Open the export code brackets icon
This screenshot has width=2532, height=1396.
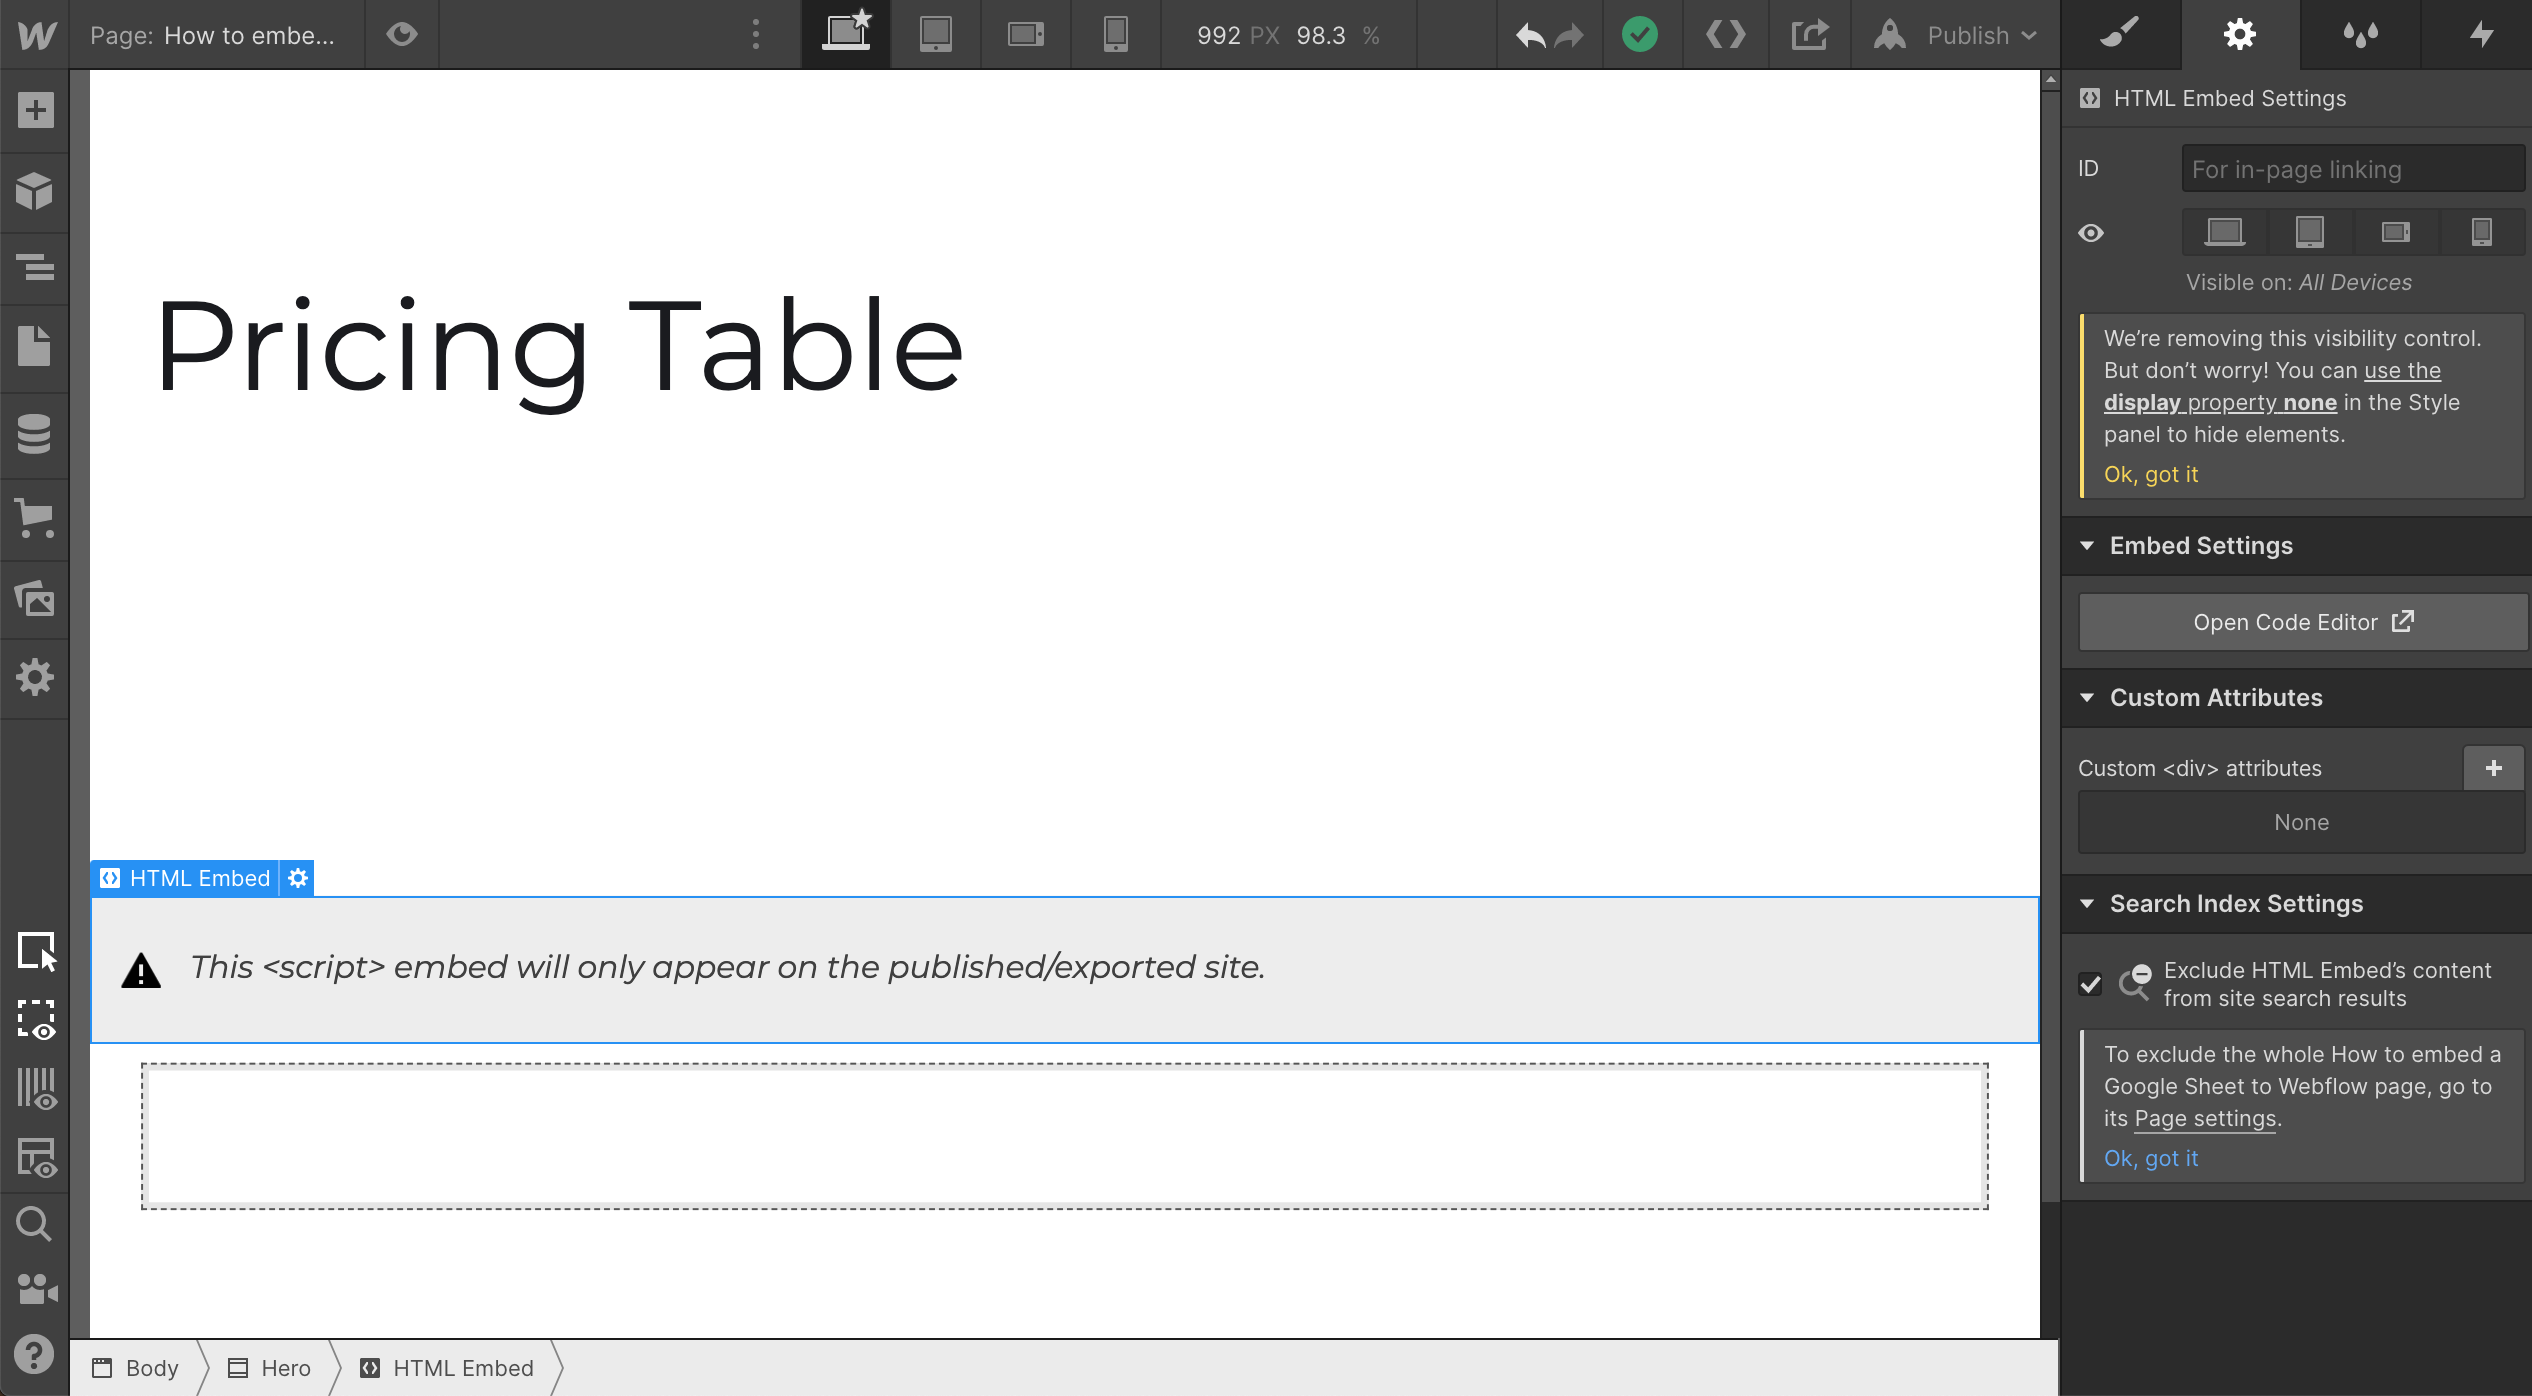click(x=1726, y=35)
